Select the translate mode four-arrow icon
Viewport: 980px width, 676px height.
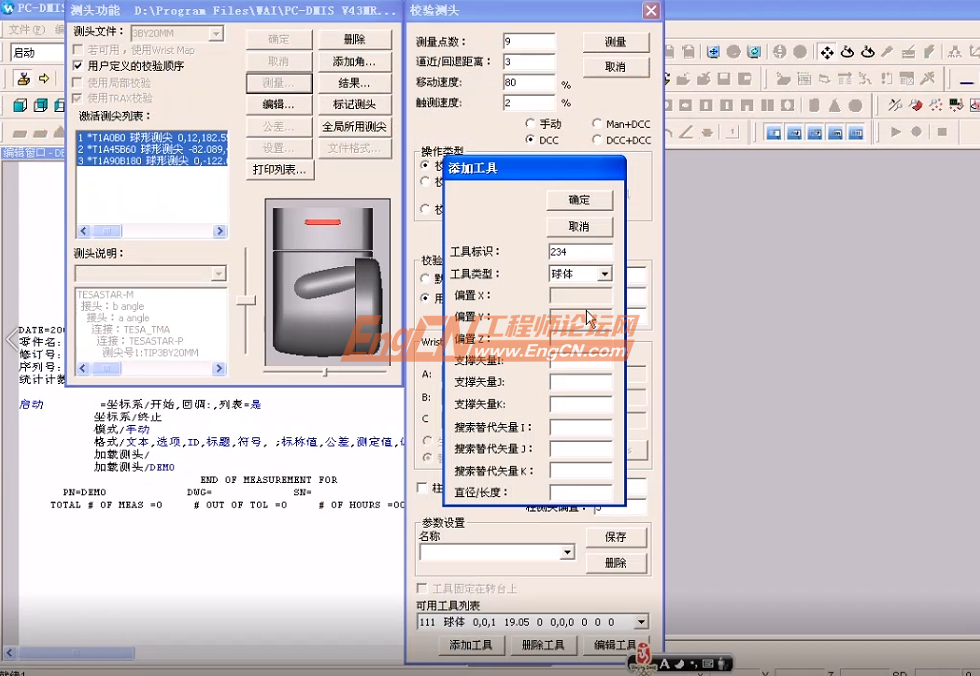point(826,52)
